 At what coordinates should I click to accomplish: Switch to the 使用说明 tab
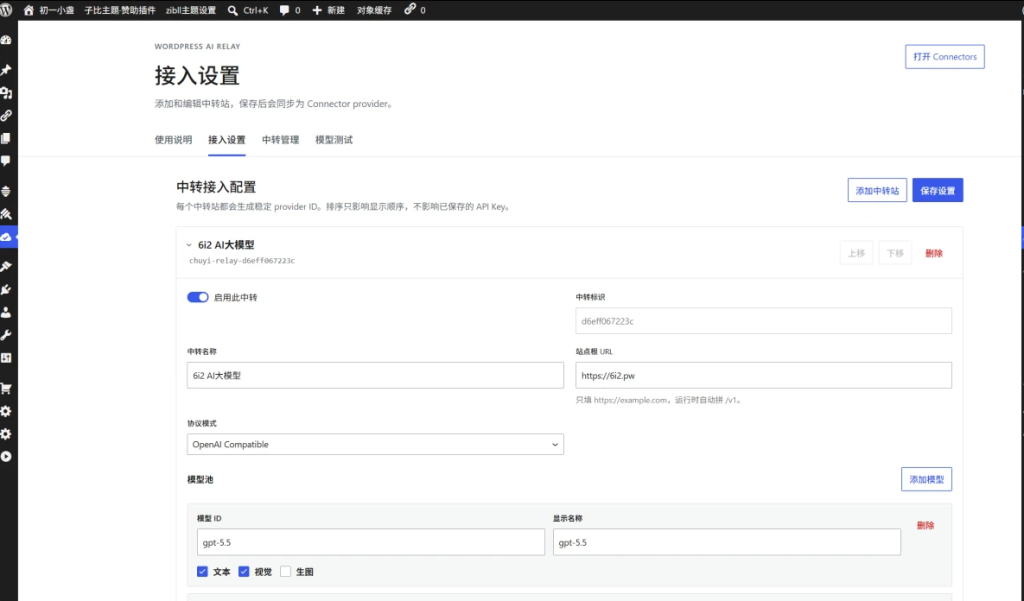(173, 140)
